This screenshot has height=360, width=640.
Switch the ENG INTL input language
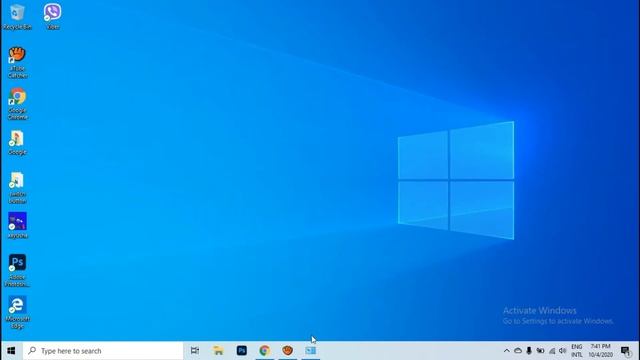pos(577,351)
